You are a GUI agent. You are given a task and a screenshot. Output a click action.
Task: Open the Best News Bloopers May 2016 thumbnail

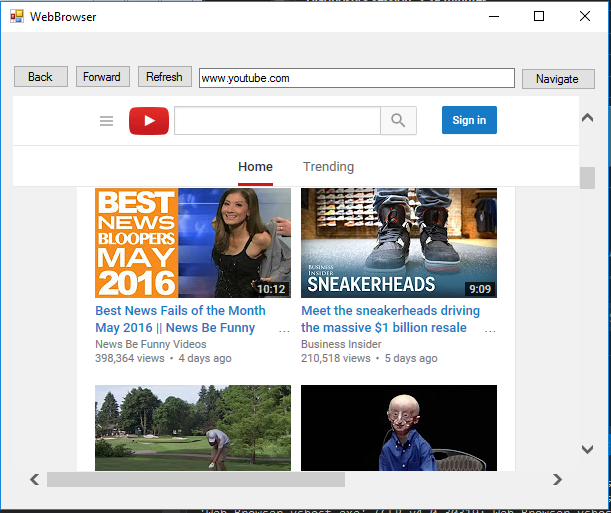click(x=193, y=243)
